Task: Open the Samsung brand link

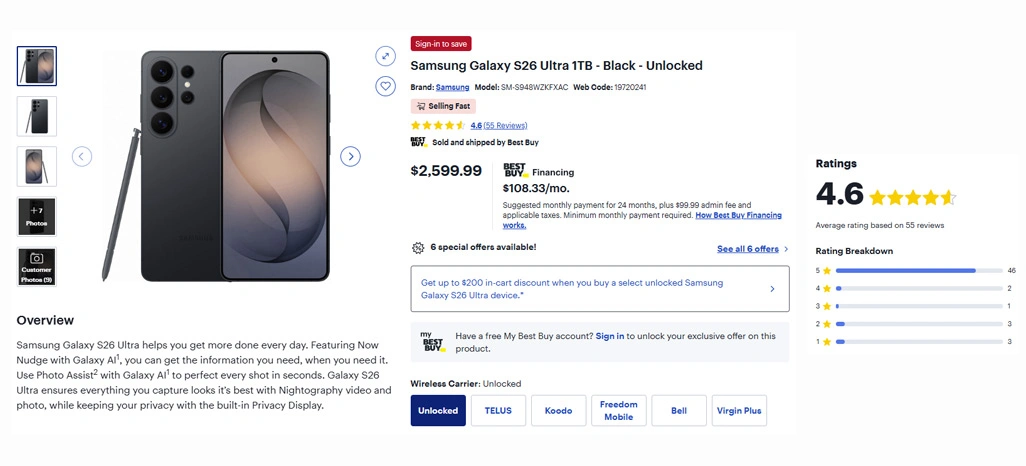Action: tap(452, 88)
